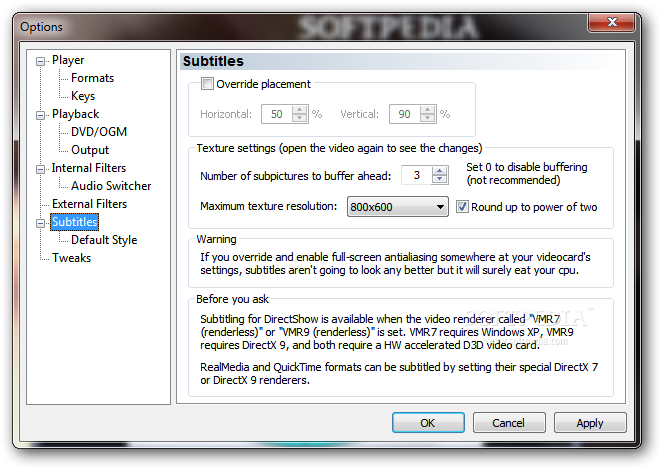The image size is (662, 469).
Task: Collapse the Player tree node
Action: tap(41, 62)
